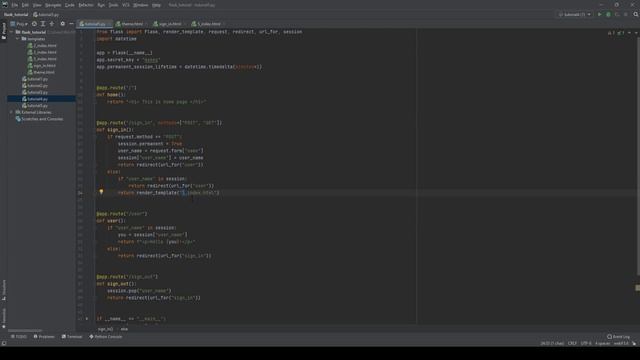Screen dimensions: 640x360
Task: Click caret position indicator in the status bar
Action: [552, 343]
